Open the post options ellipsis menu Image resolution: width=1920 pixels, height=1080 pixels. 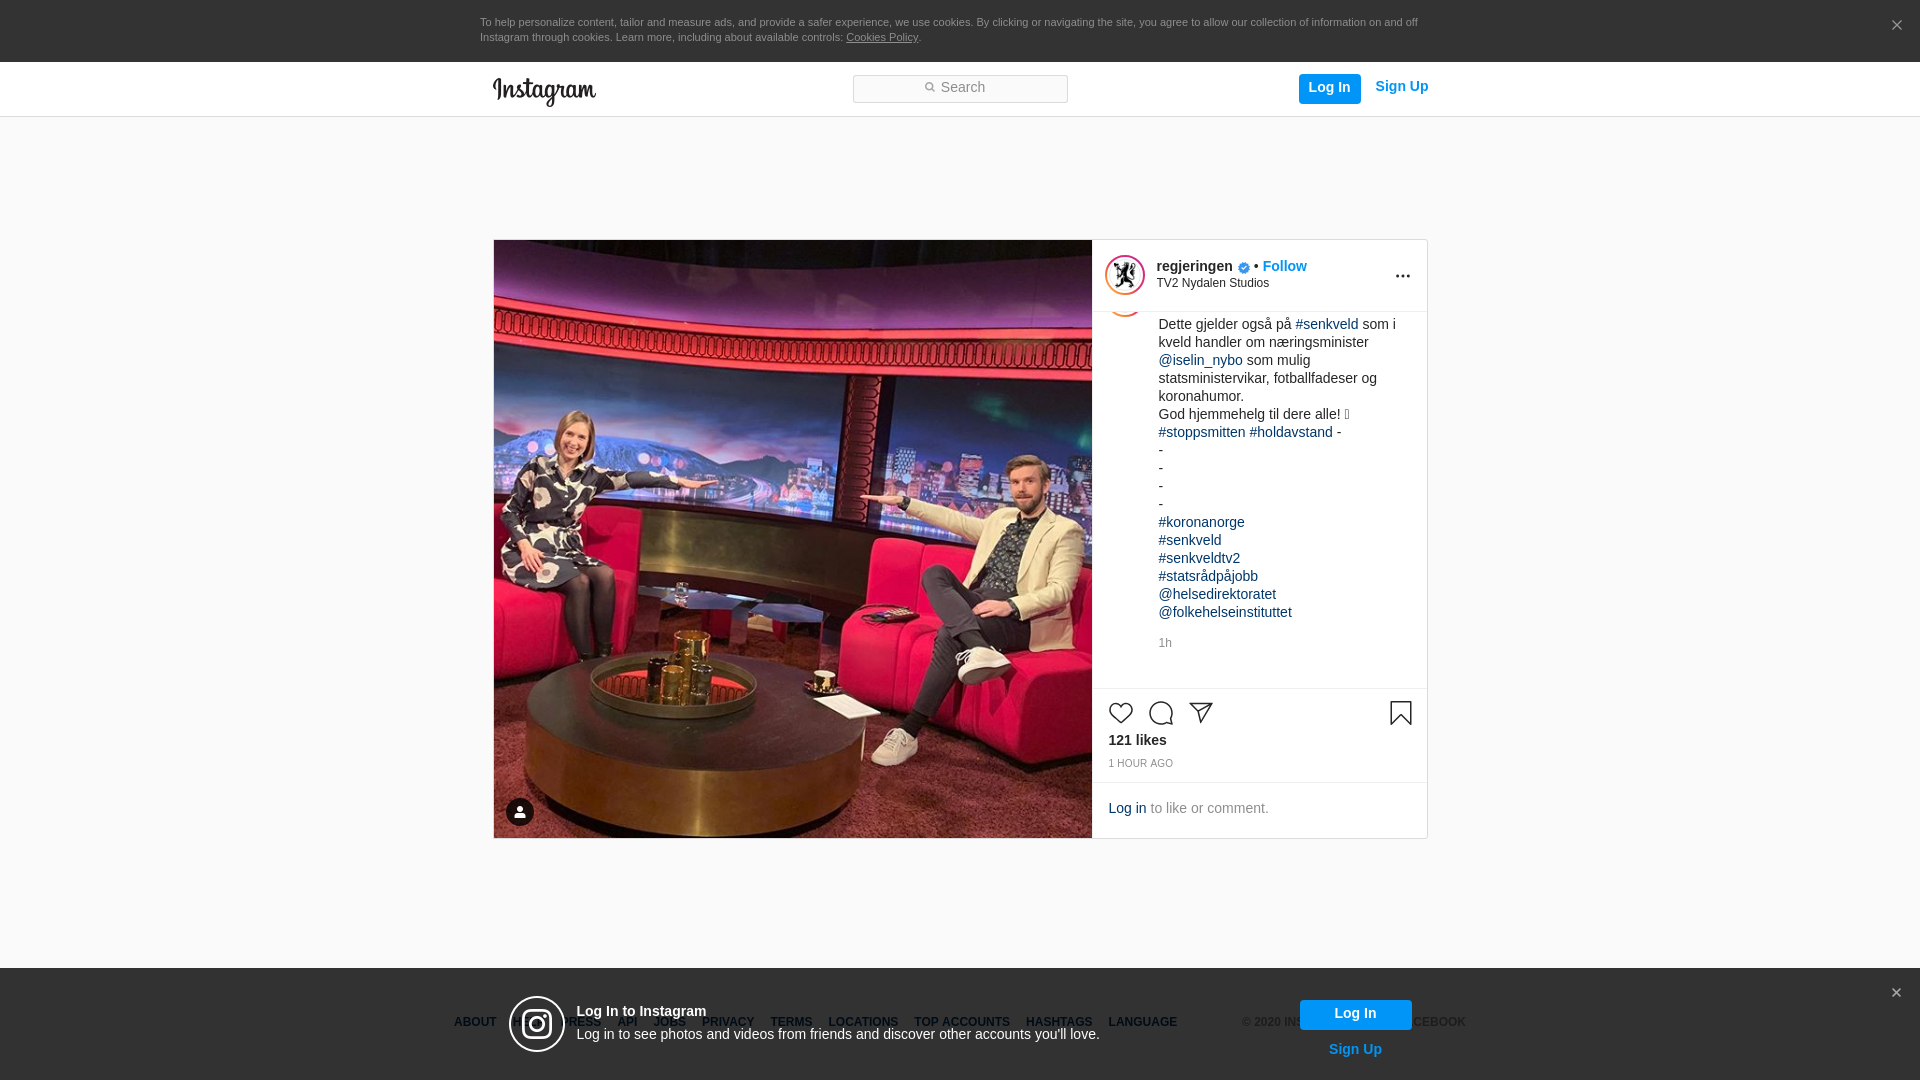coord(1402,276)
